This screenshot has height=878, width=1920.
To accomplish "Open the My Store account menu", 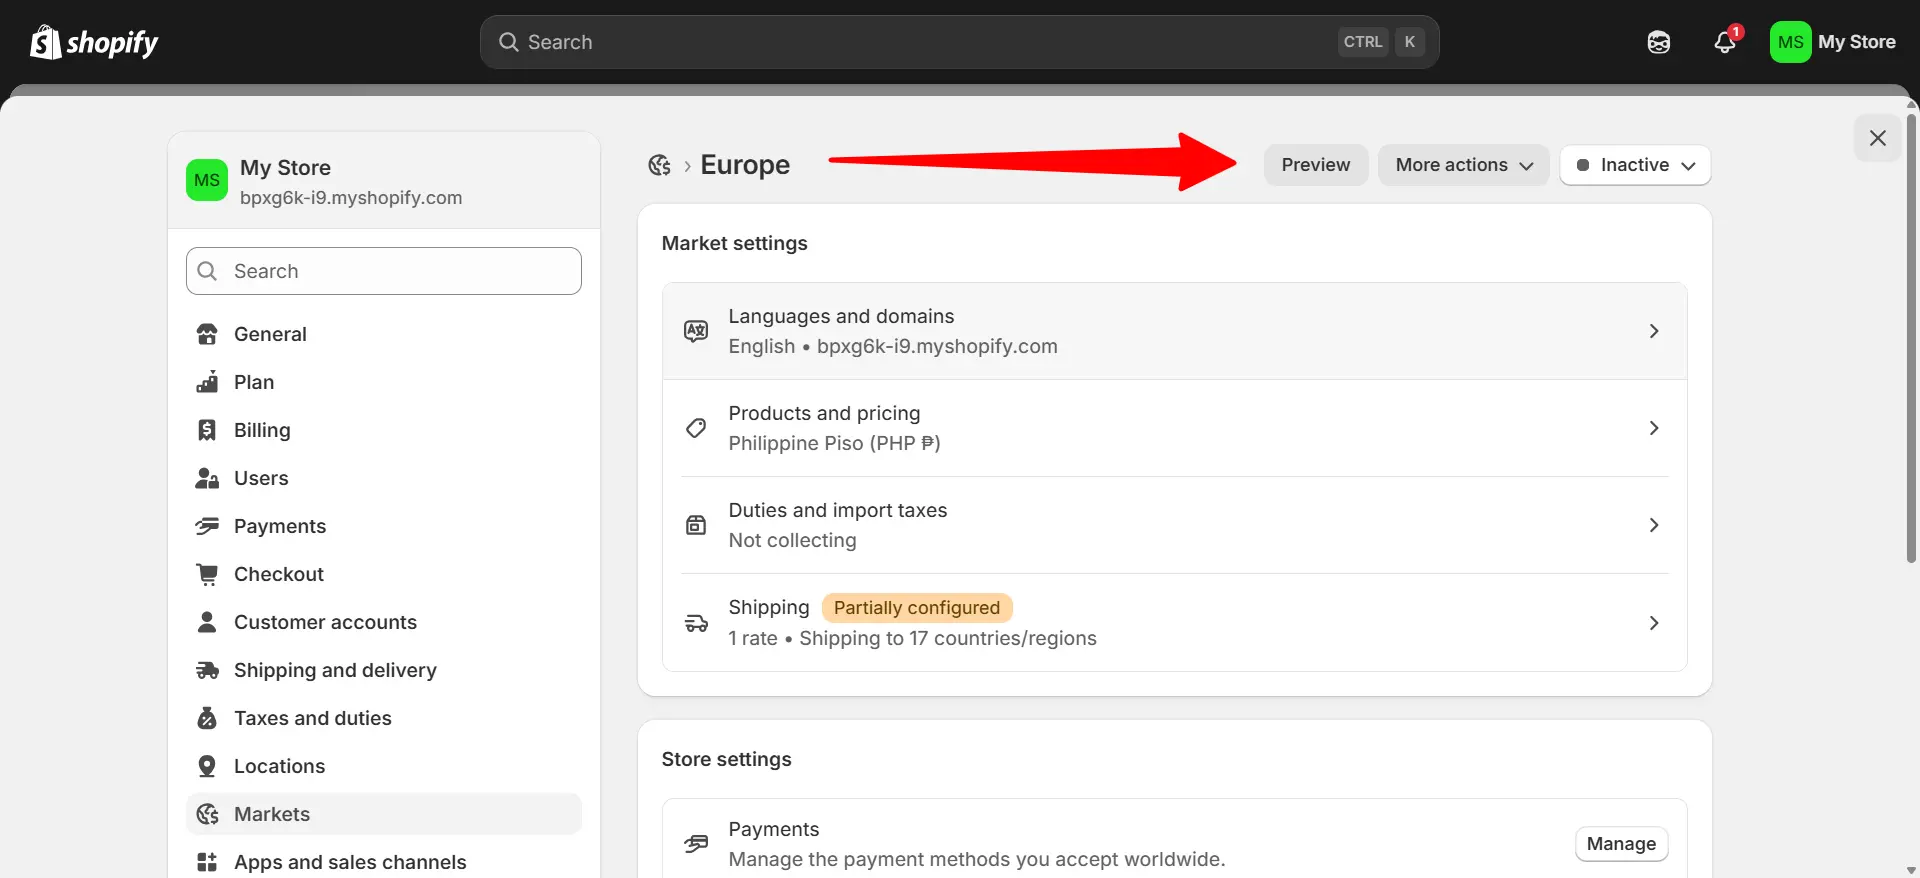I will click(1834, 42).
